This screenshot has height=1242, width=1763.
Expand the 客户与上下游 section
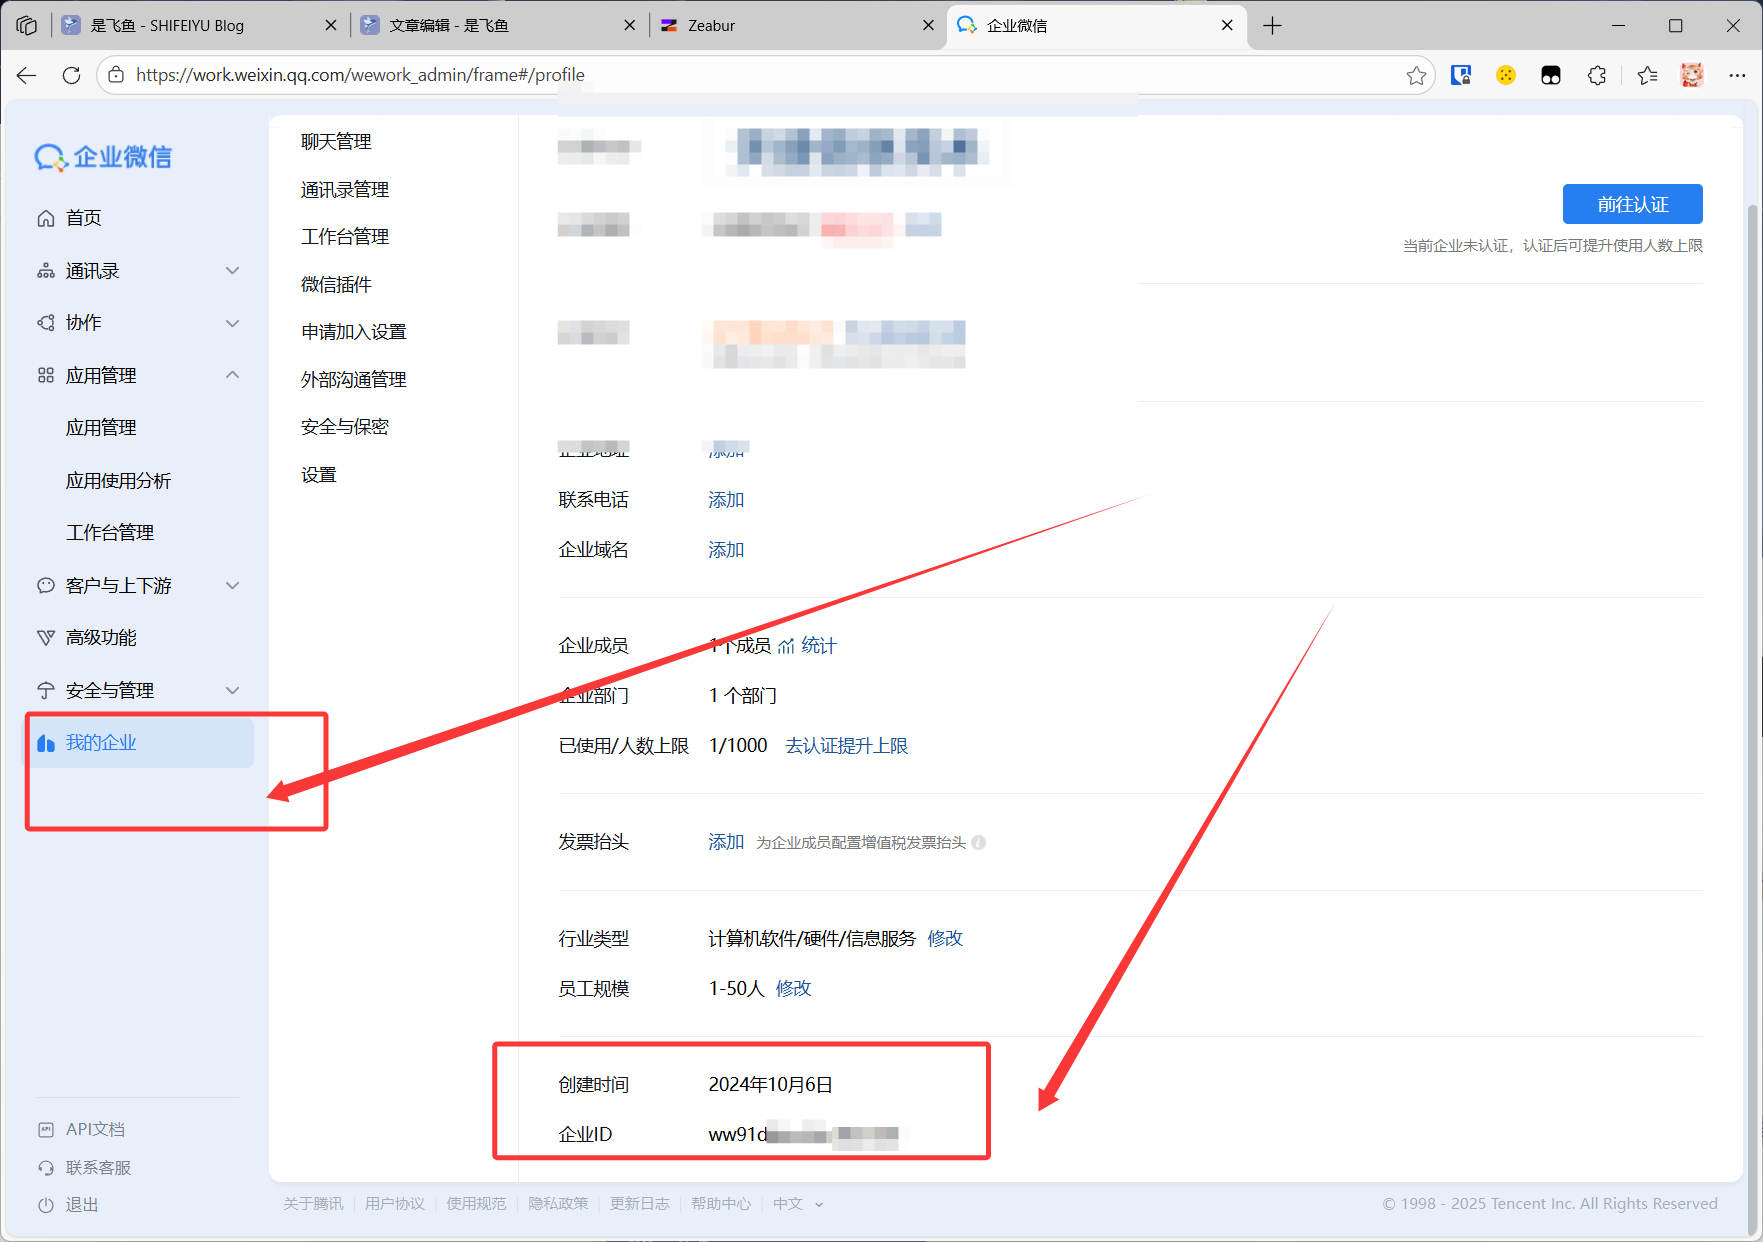233,586
